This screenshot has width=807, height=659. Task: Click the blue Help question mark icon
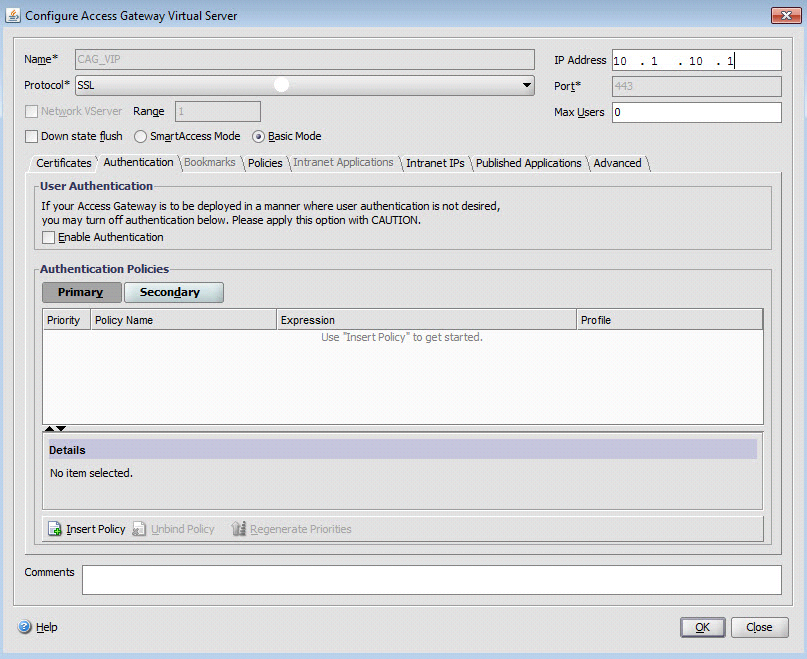pos(24,627)
